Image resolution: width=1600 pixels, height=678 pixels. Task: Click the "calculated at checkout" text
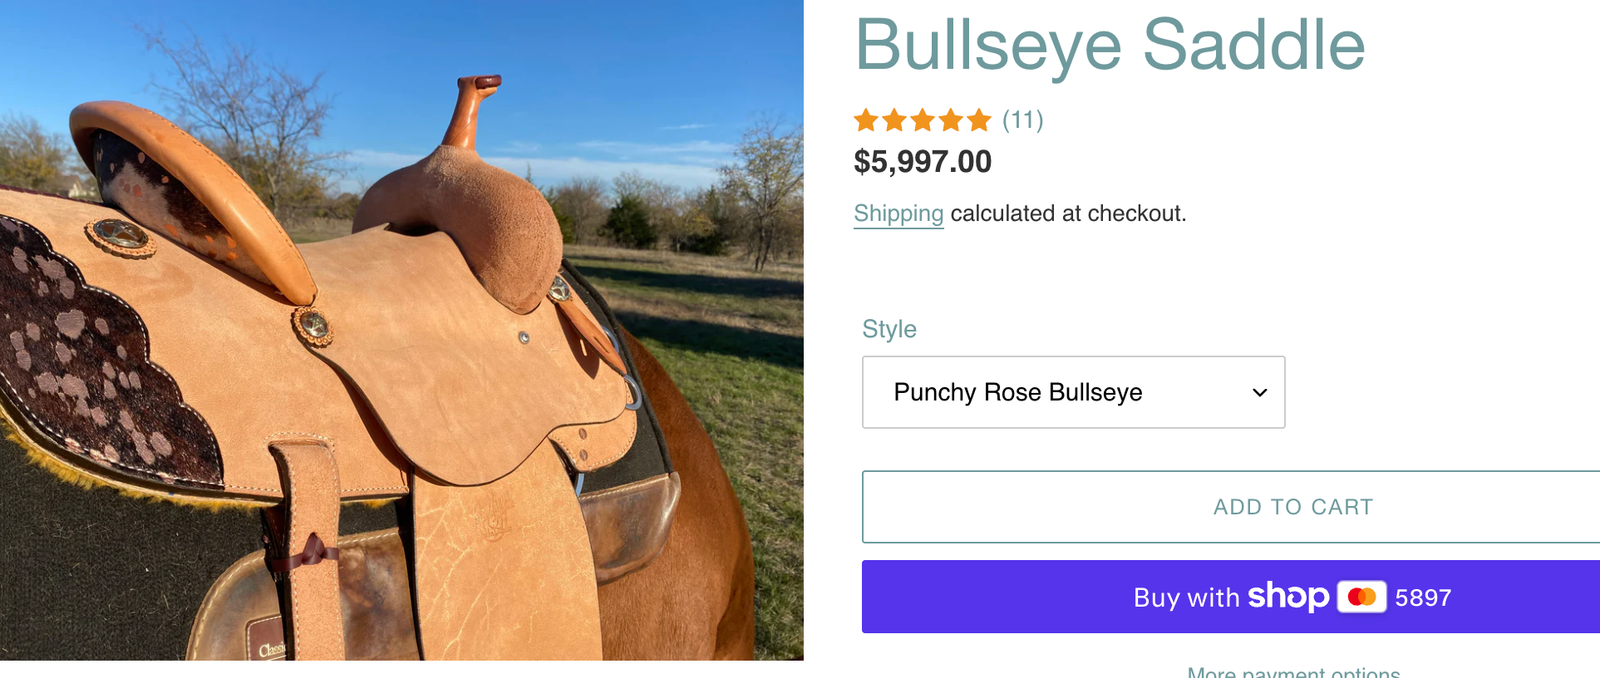(x=1068, y=214)
